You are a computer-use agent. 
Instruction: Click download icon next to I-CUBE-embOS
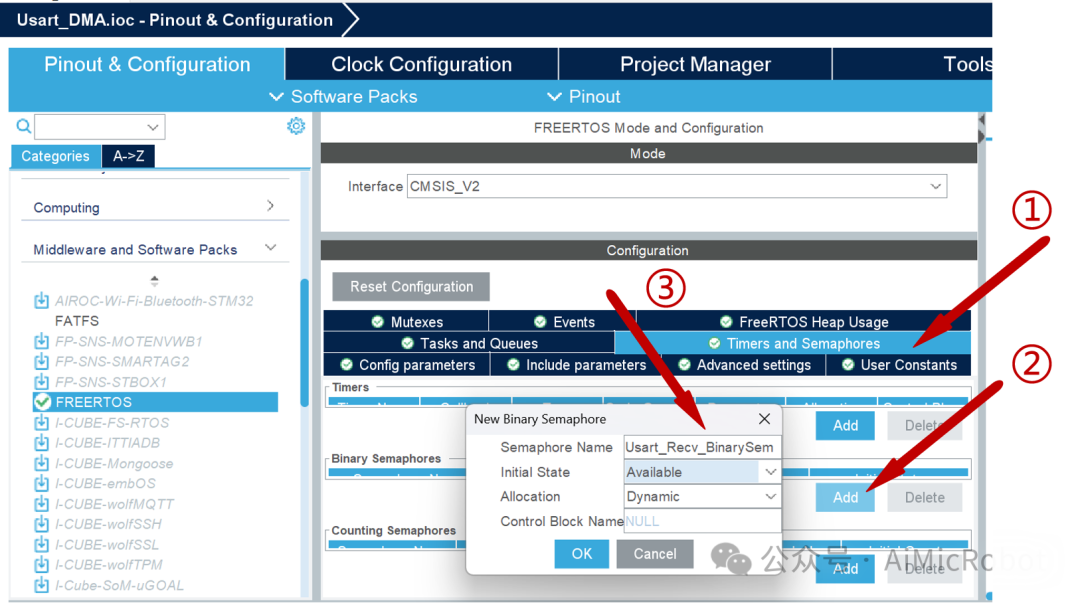point(42,483)
